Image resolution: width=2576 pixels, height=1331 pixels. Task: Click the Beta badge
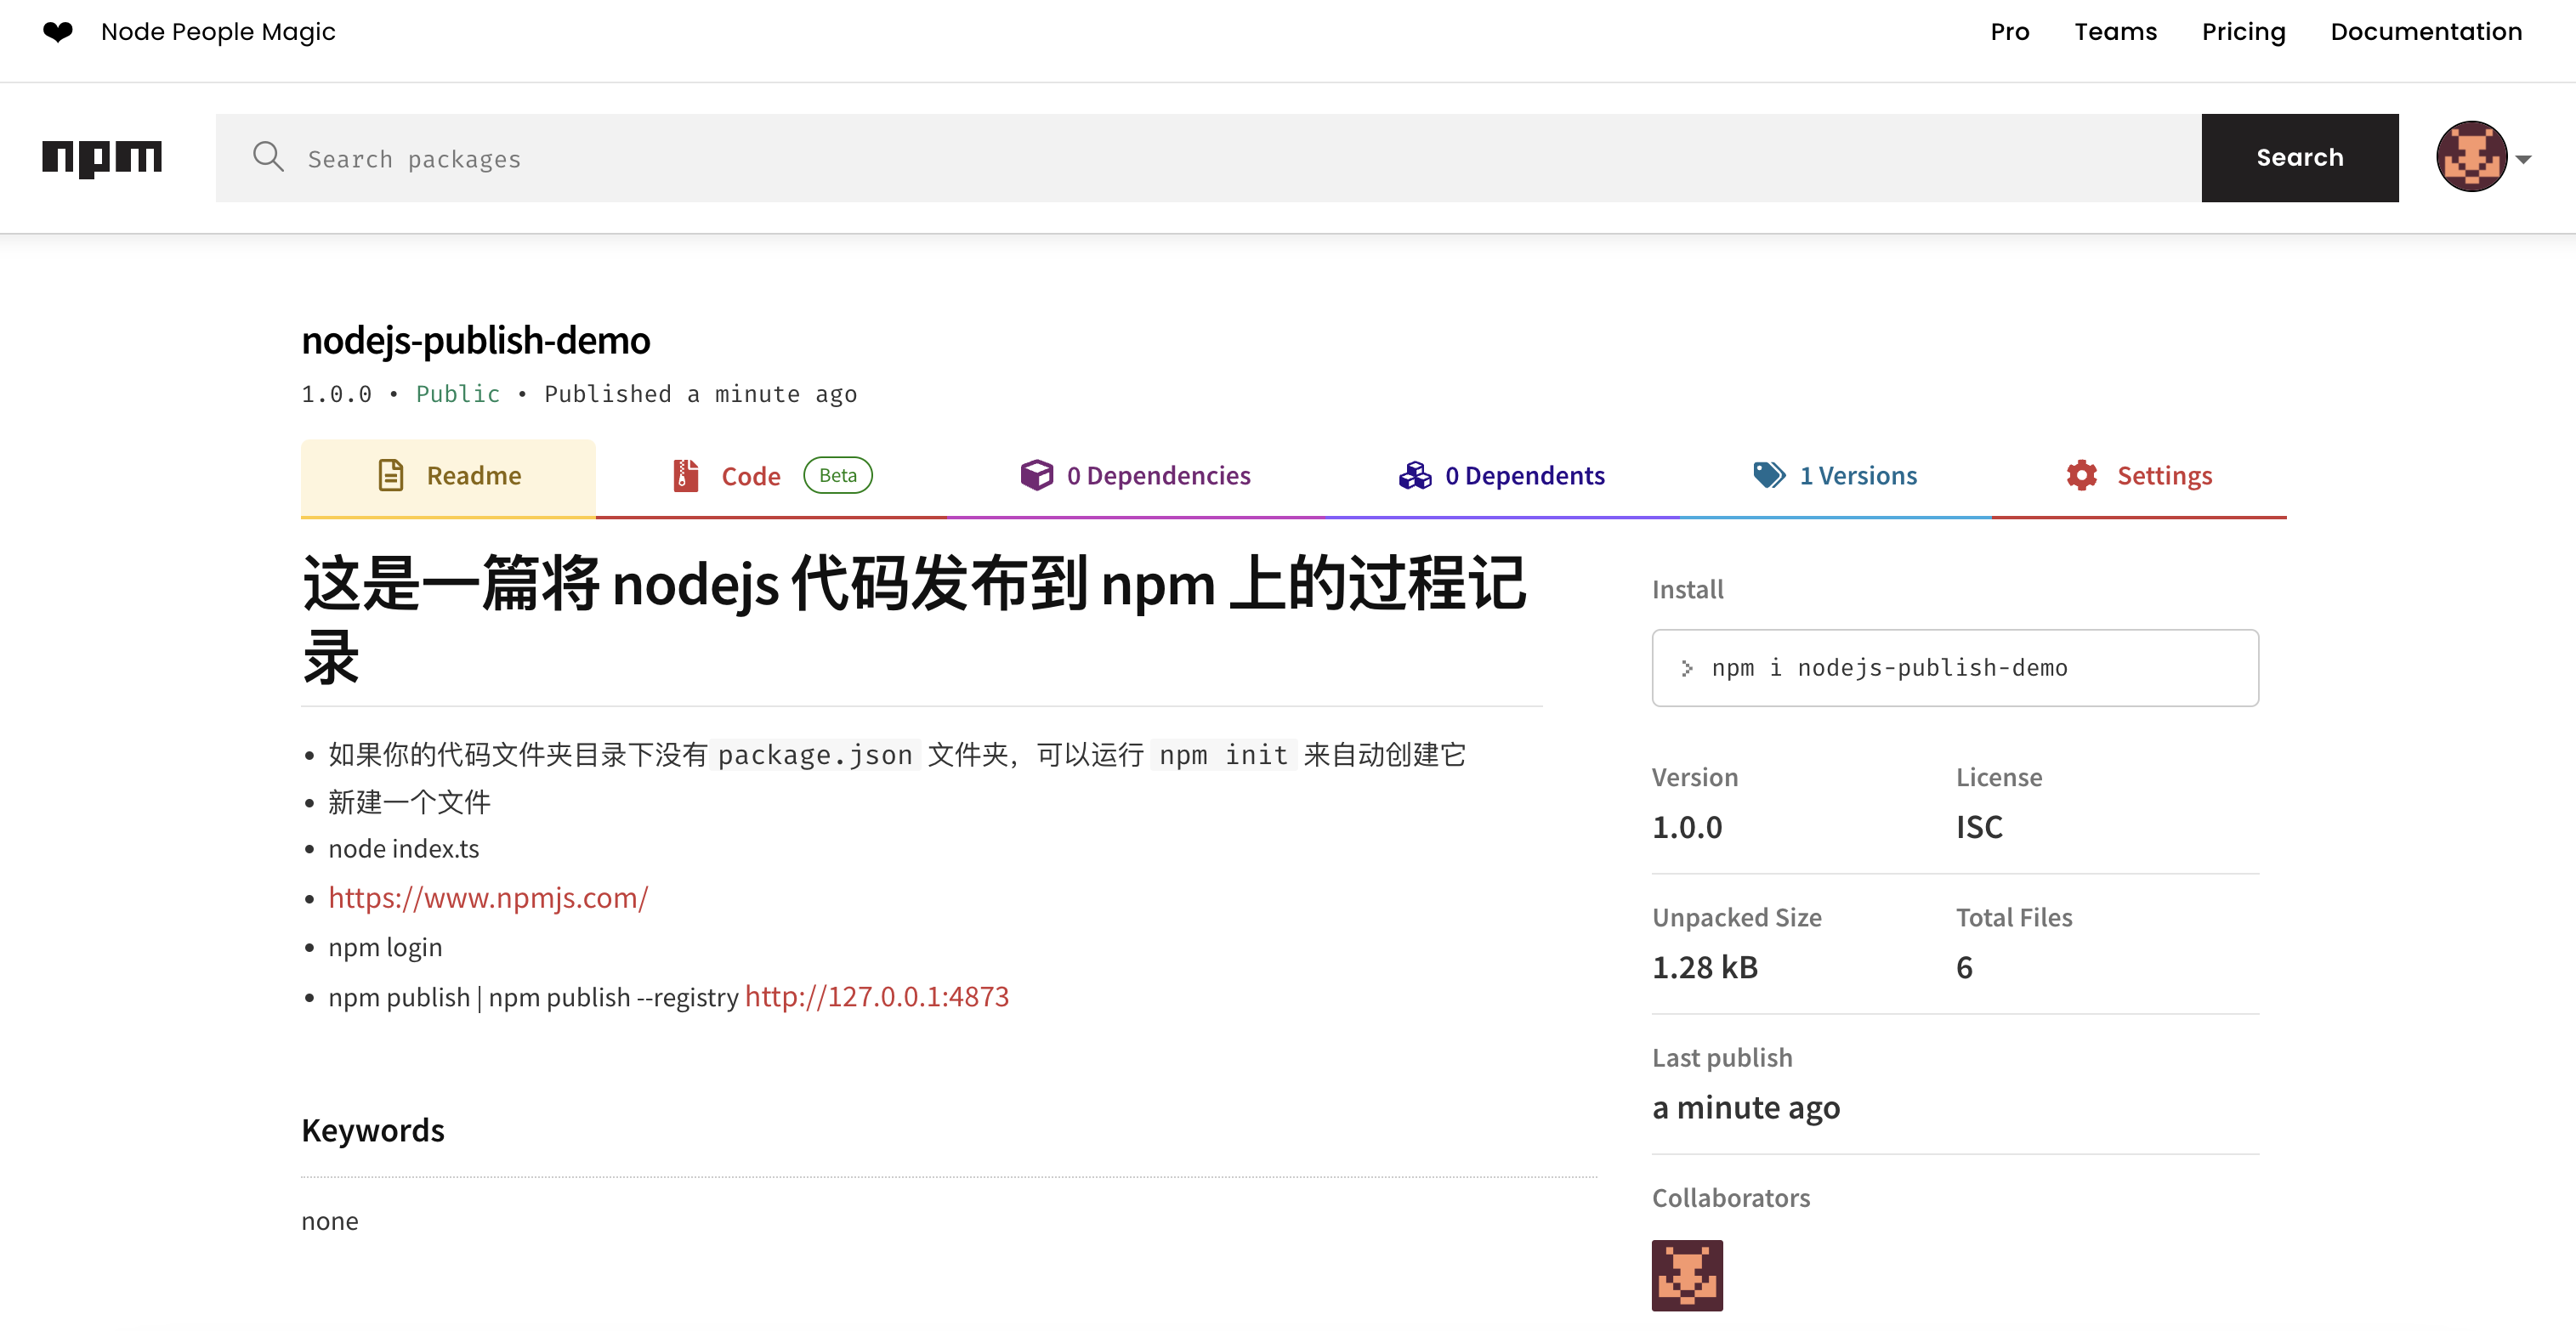(x=837, y=476)
